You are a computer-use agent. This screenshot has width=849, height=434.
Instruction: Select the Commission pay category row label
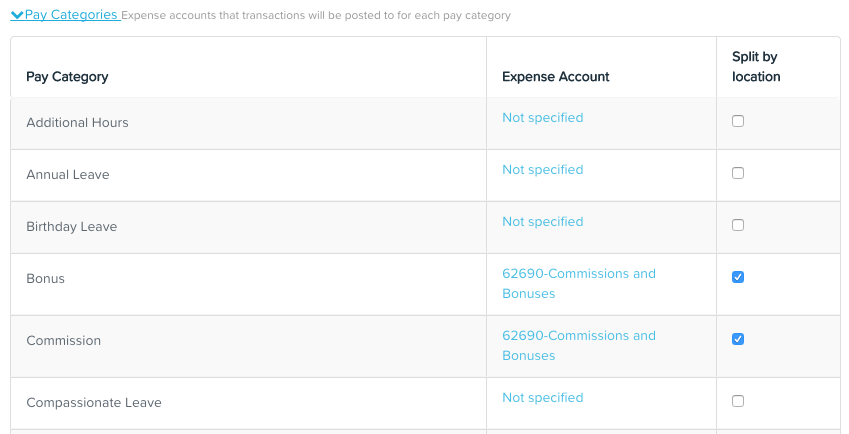tap(63, 340)
